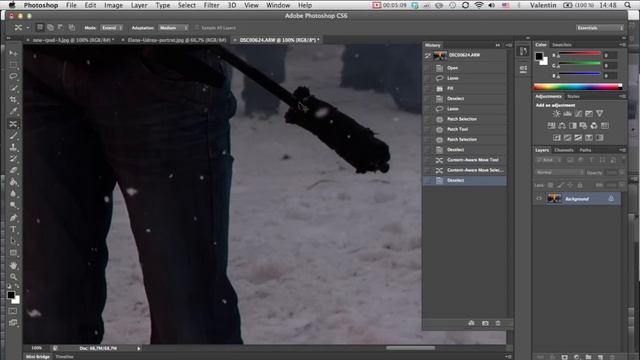
Task: Open the Select menu
Action: [x=187, y=5]
